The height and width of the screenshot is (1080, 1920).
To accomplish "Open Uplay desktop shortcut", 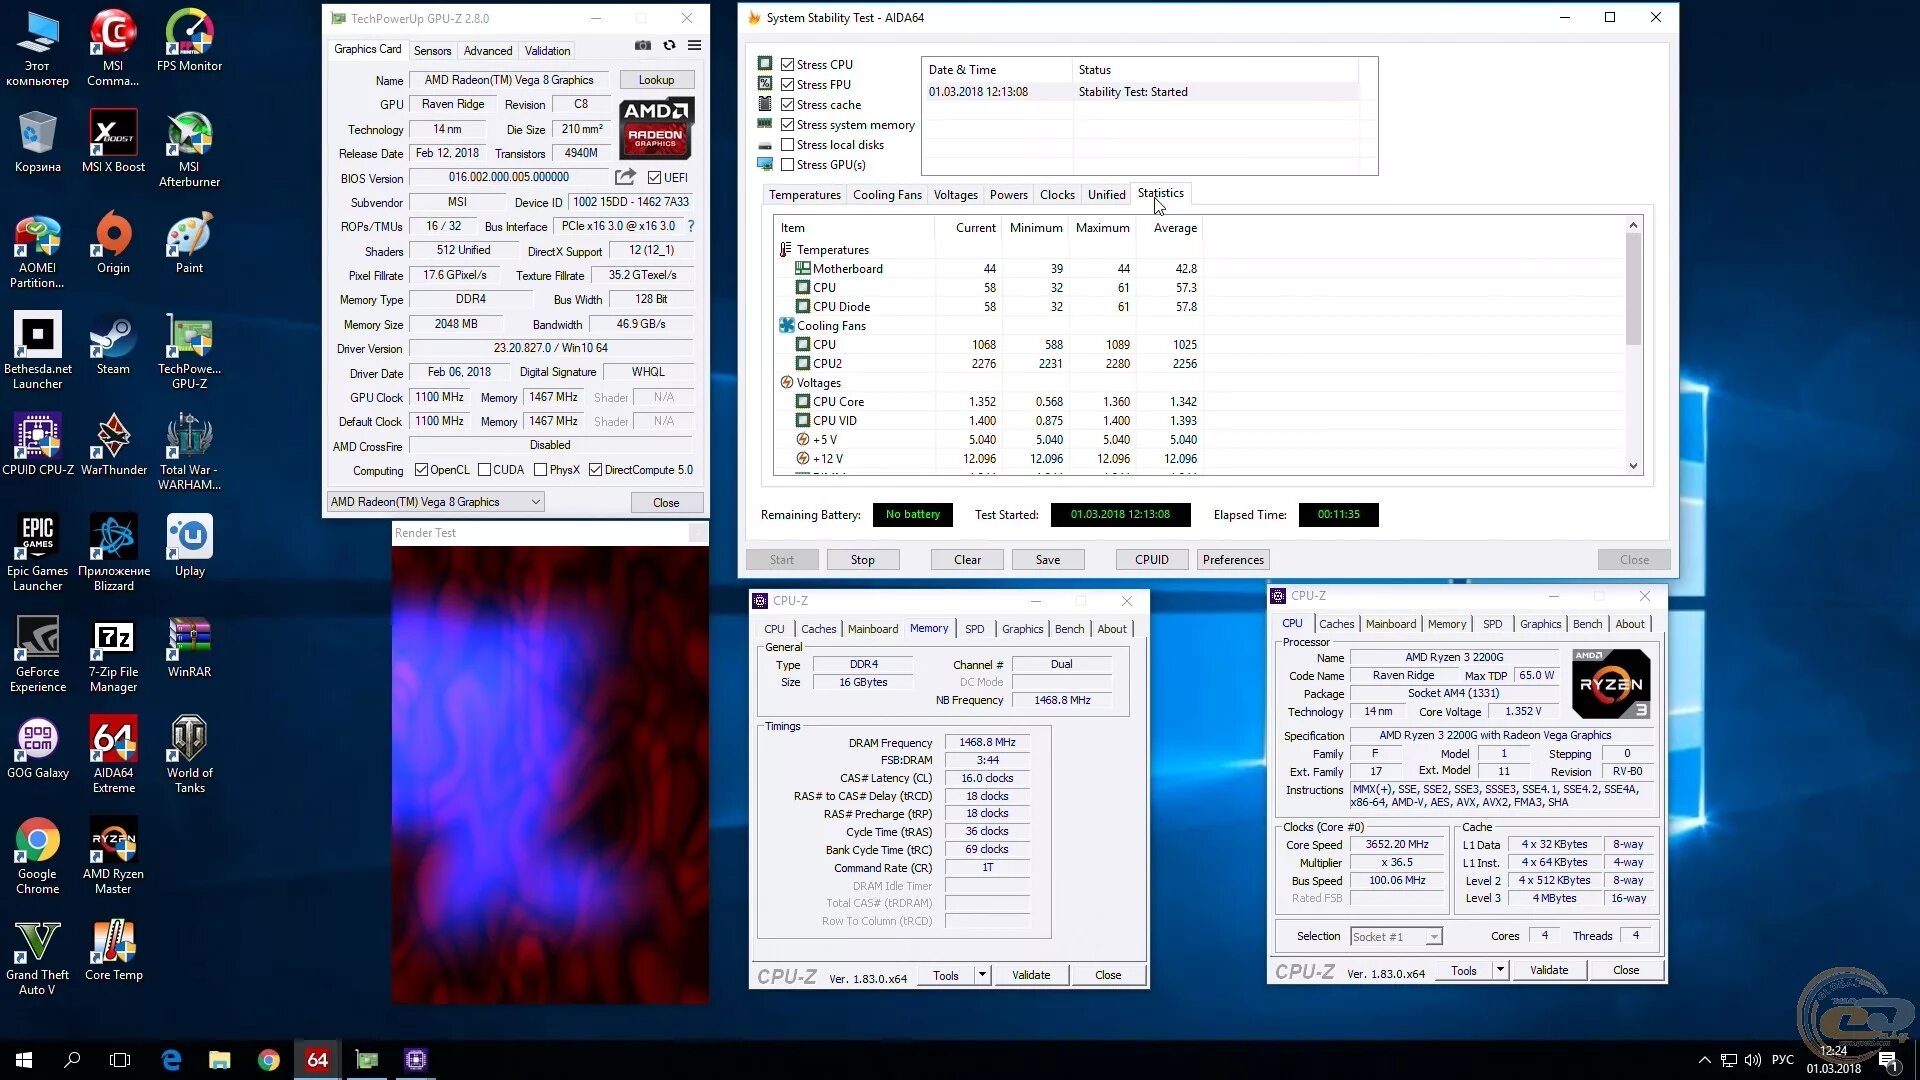I will tap(189, 546).
